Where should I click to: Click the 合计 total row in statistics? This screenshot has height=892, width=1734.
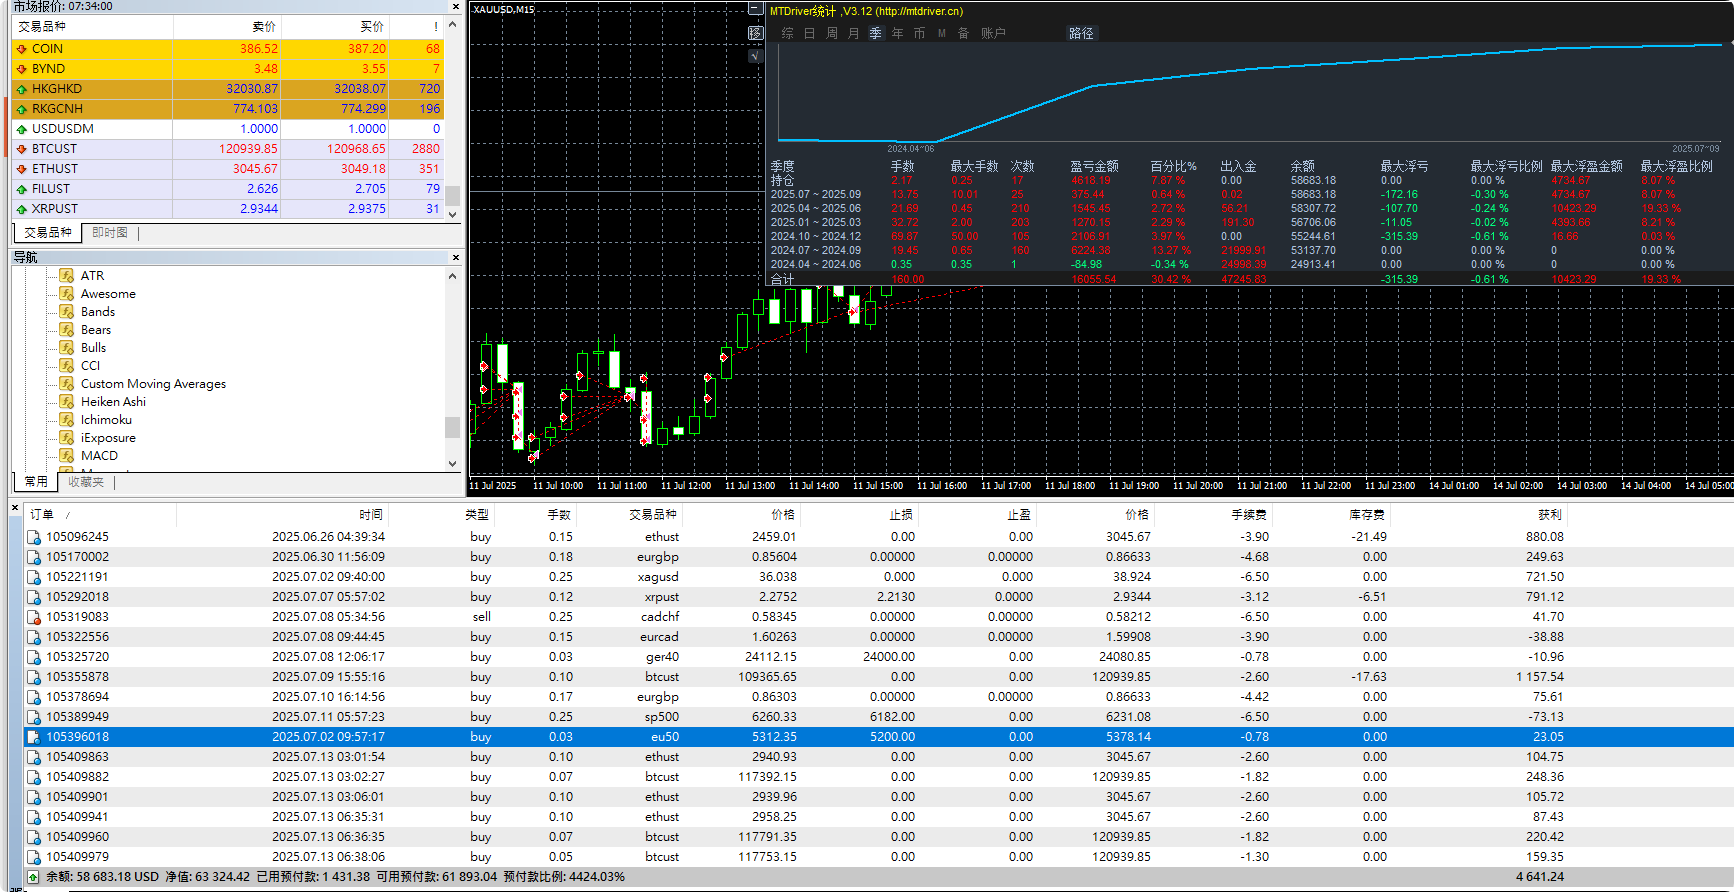tap(1250, 279)
